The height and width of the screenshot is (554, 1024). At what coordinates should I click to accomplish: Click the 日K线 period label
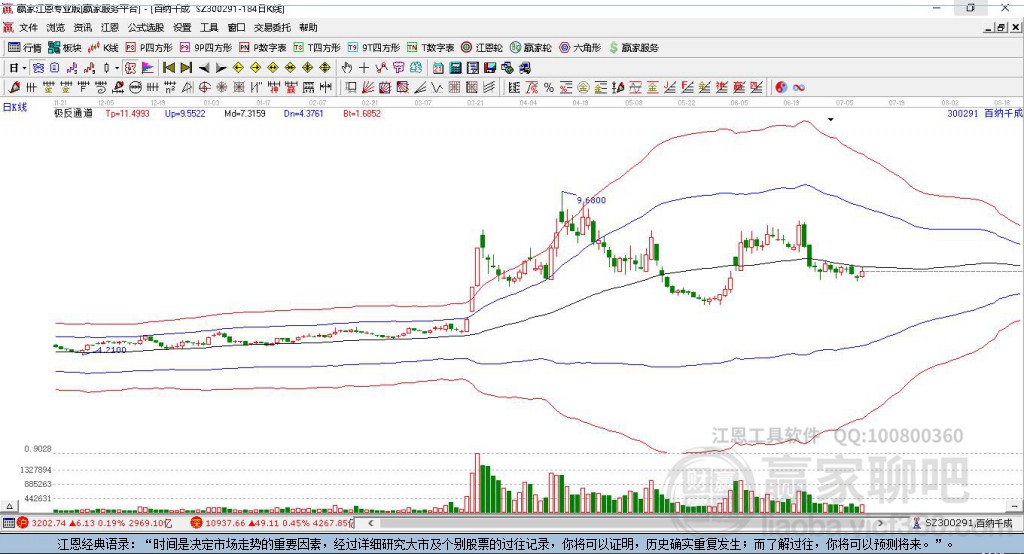(15, 108)
